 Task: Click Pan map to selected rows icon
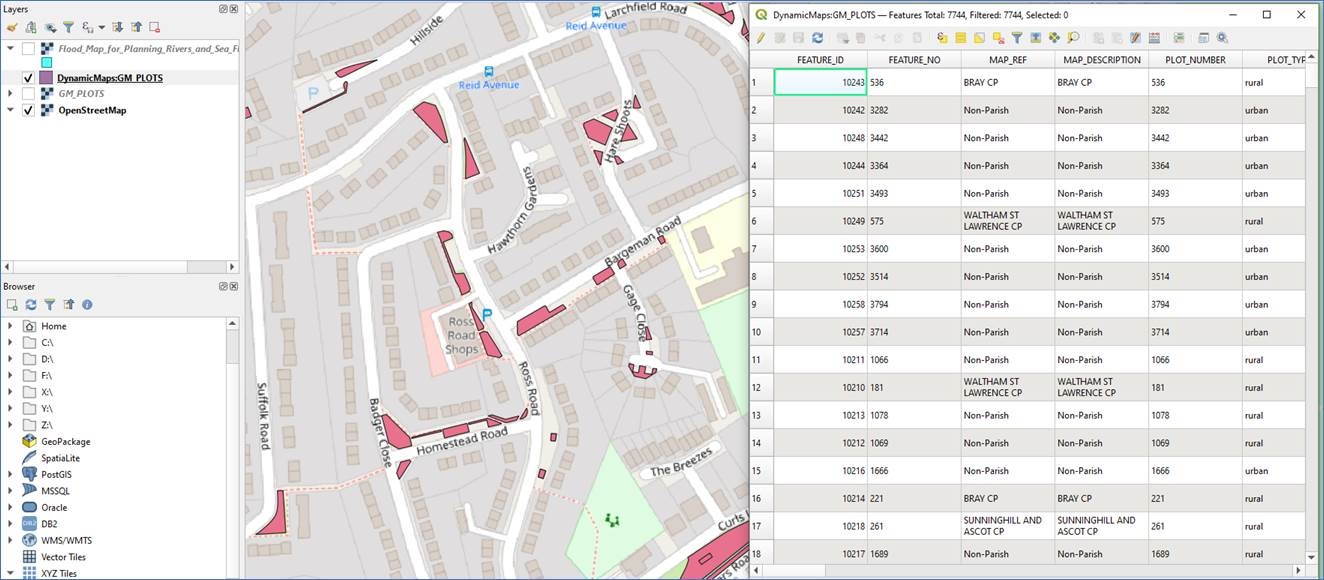(1054, 38)
